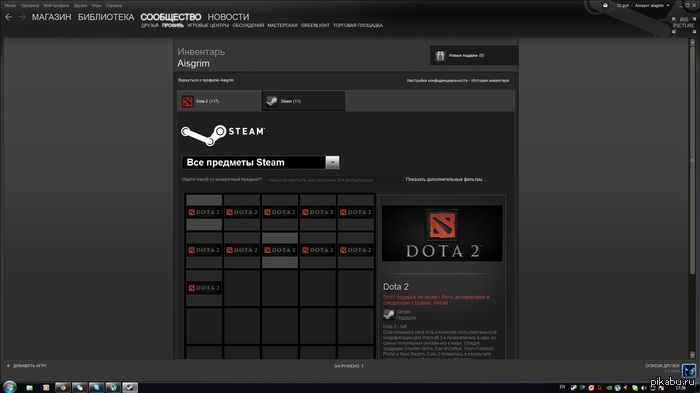Open the Steam menu in the menu bar
This screenshot has width=700, height=393.
[x=10, y=5]
